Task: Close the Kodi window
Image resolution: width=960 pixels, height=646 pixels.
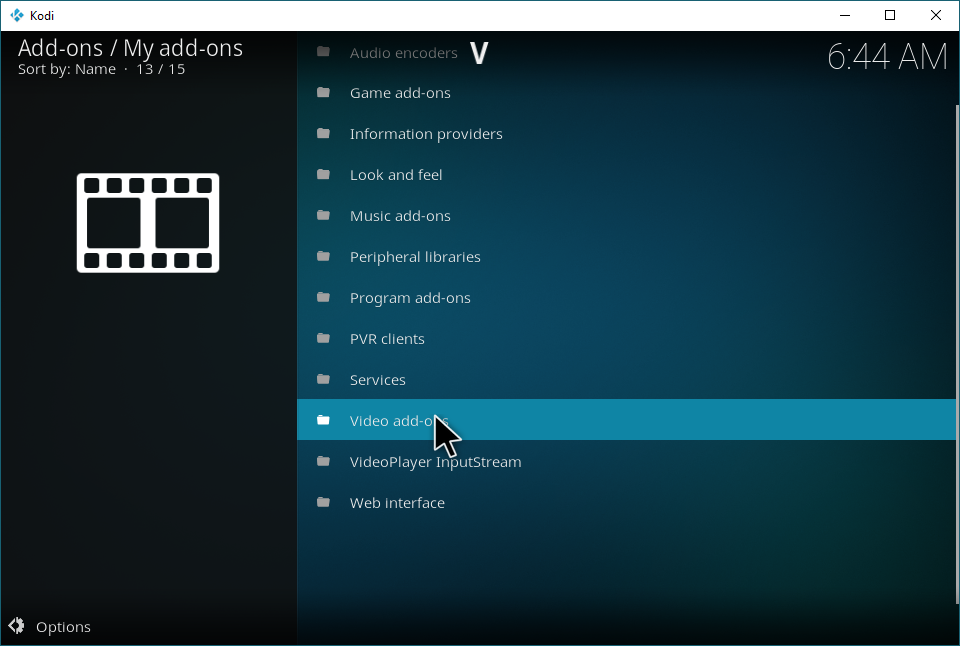Action: [936, 15]
